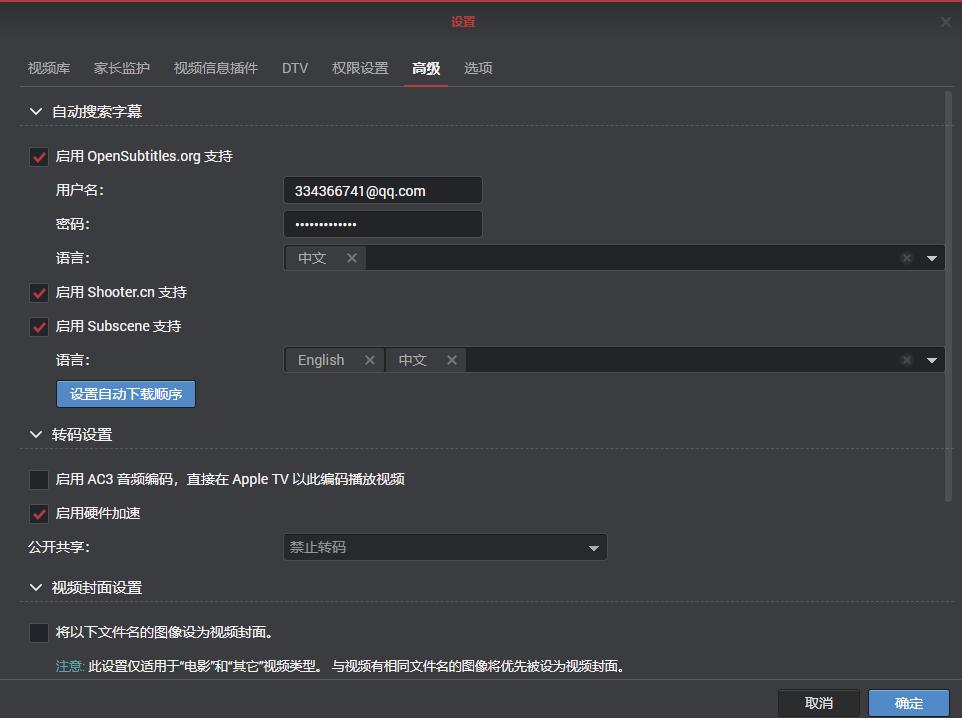Collapse the 视频封面设置 section
Image resolution: width=962 pixels, height=718 pixels.
pyautogui.click(x=36, y=587)
